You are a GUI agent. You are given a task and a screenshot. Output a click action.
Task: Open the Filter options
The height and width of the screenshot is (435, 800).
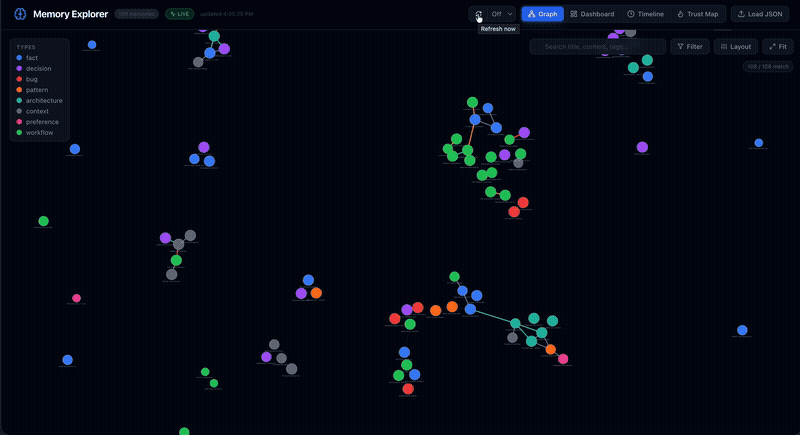[x=690, y=46]
